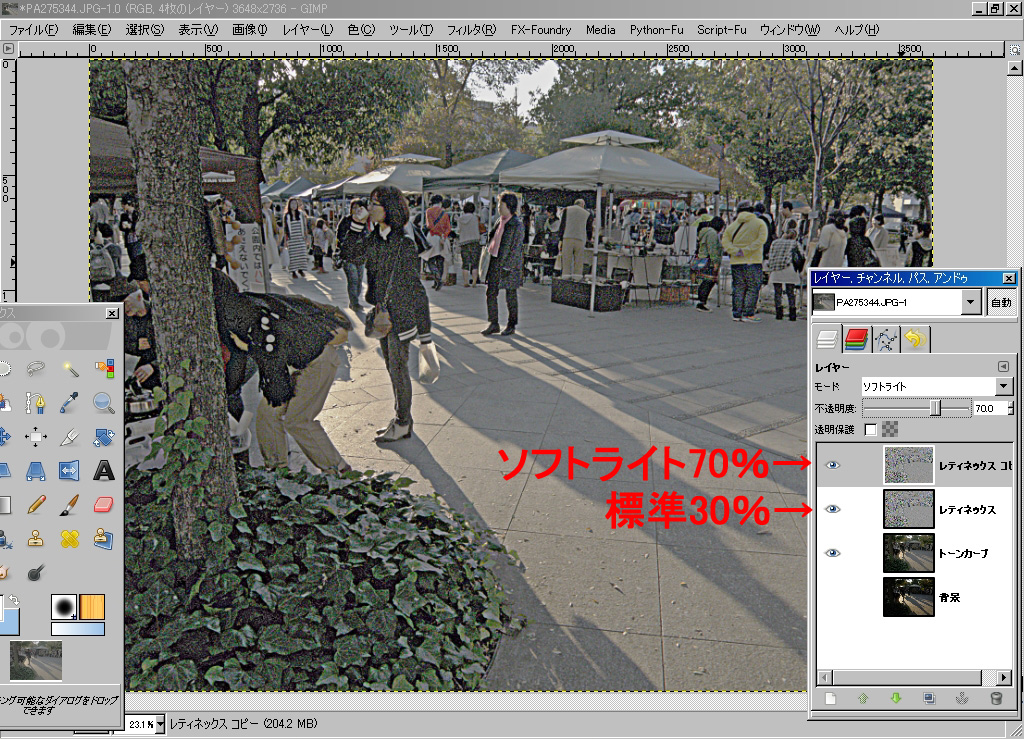This screenshot has height=740, width=1024.
Task: Enable the 透明保護 checkbox
Action: pyautogui.click(x=870, y=429)
